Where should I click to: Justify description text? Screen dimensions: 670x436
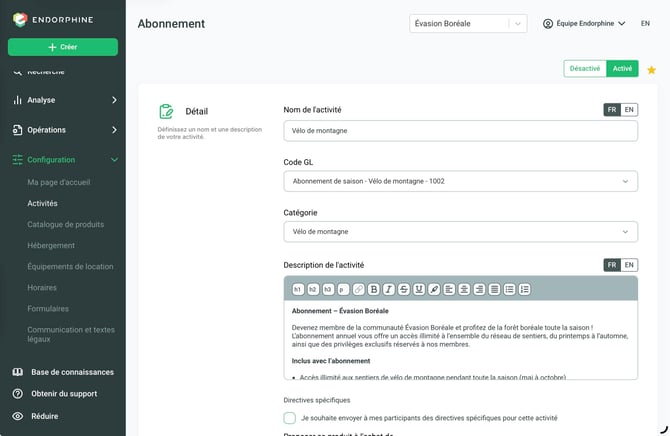pyautogui.click(x=494, y=289)
